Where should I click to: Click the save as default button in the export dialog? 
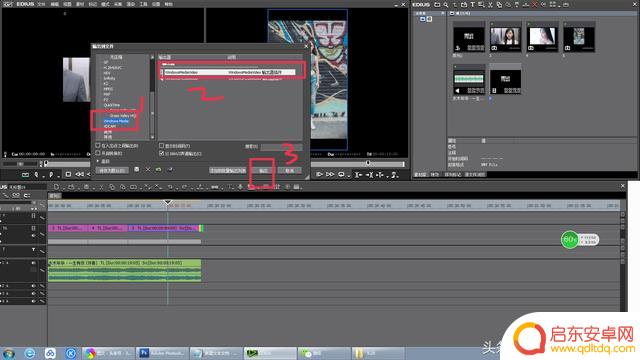tap(112, 170)
